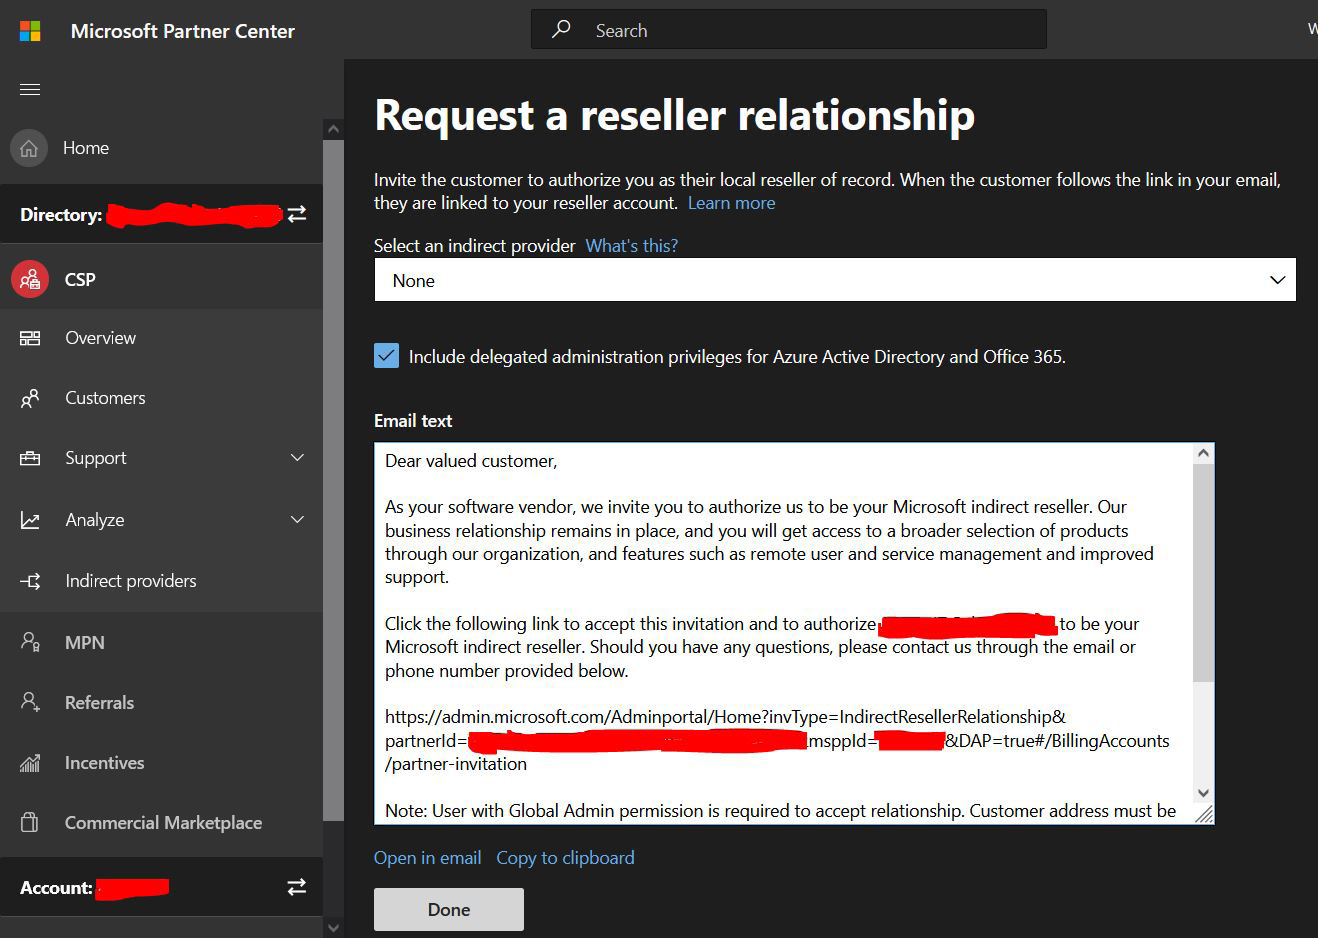Click the Home icon in sidebar
The image size is (1318, 938).
29,148
